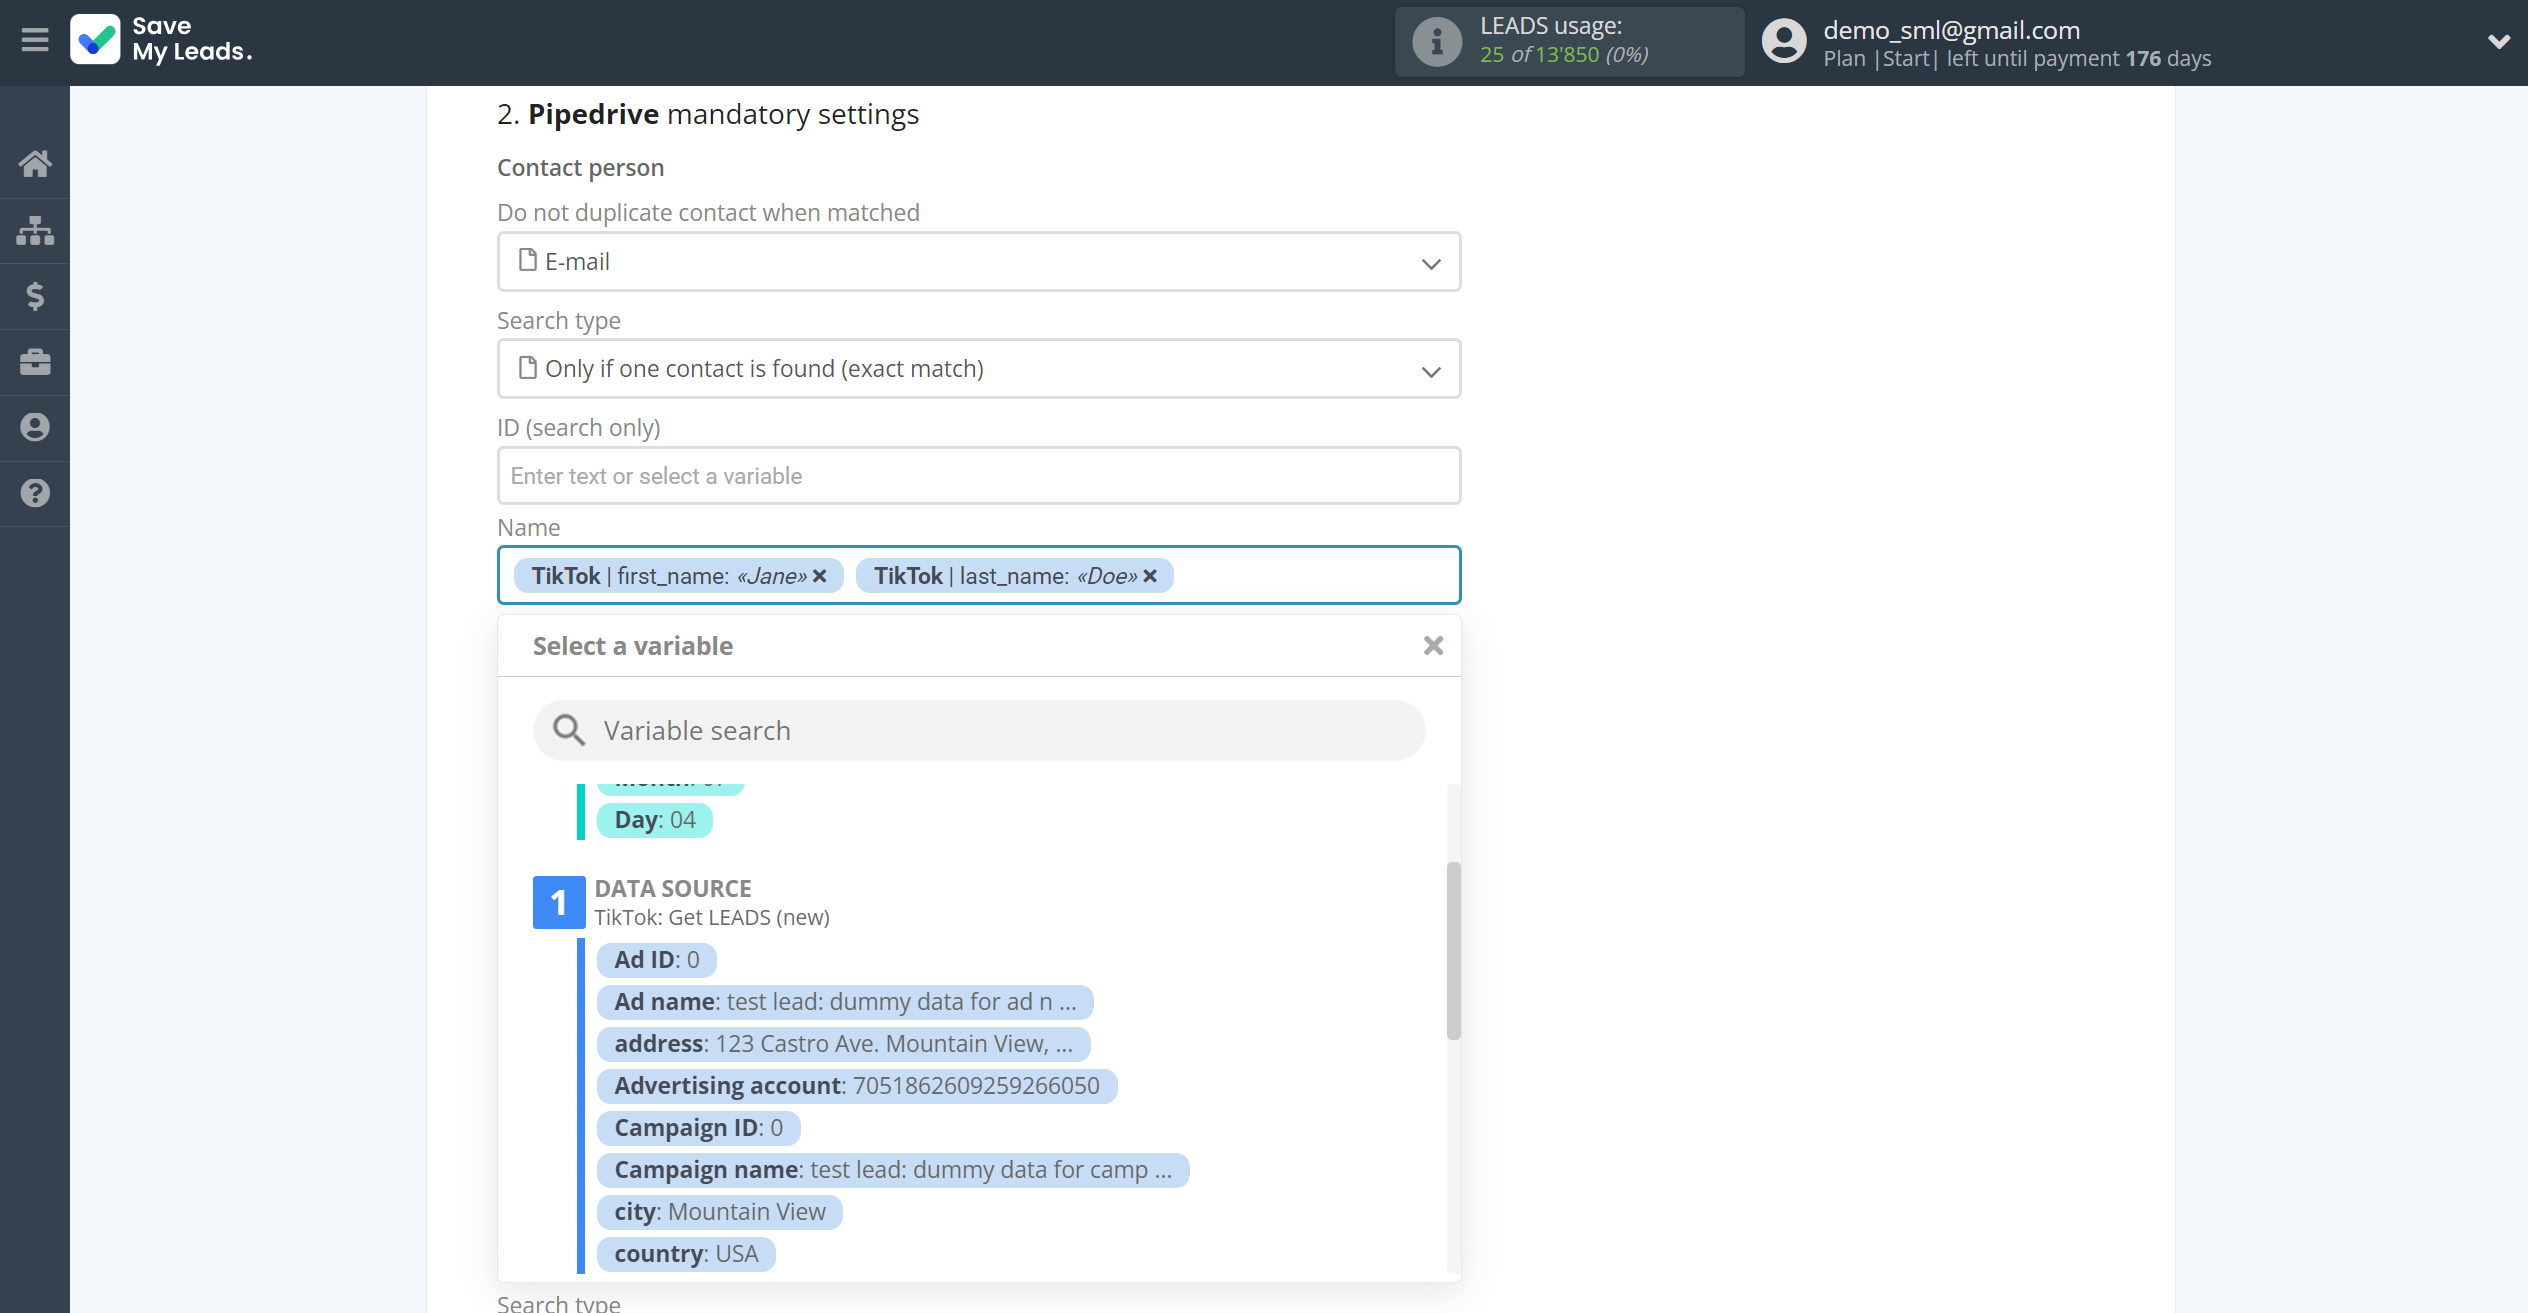2528x1313 pixels.
Task: Select the city: Mountain View variable
Action: coord(720,1212)
